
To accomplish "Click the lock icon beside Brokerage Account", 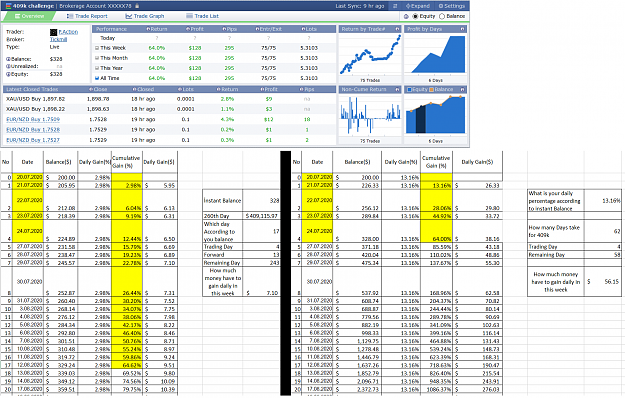I will click(137, 6).
